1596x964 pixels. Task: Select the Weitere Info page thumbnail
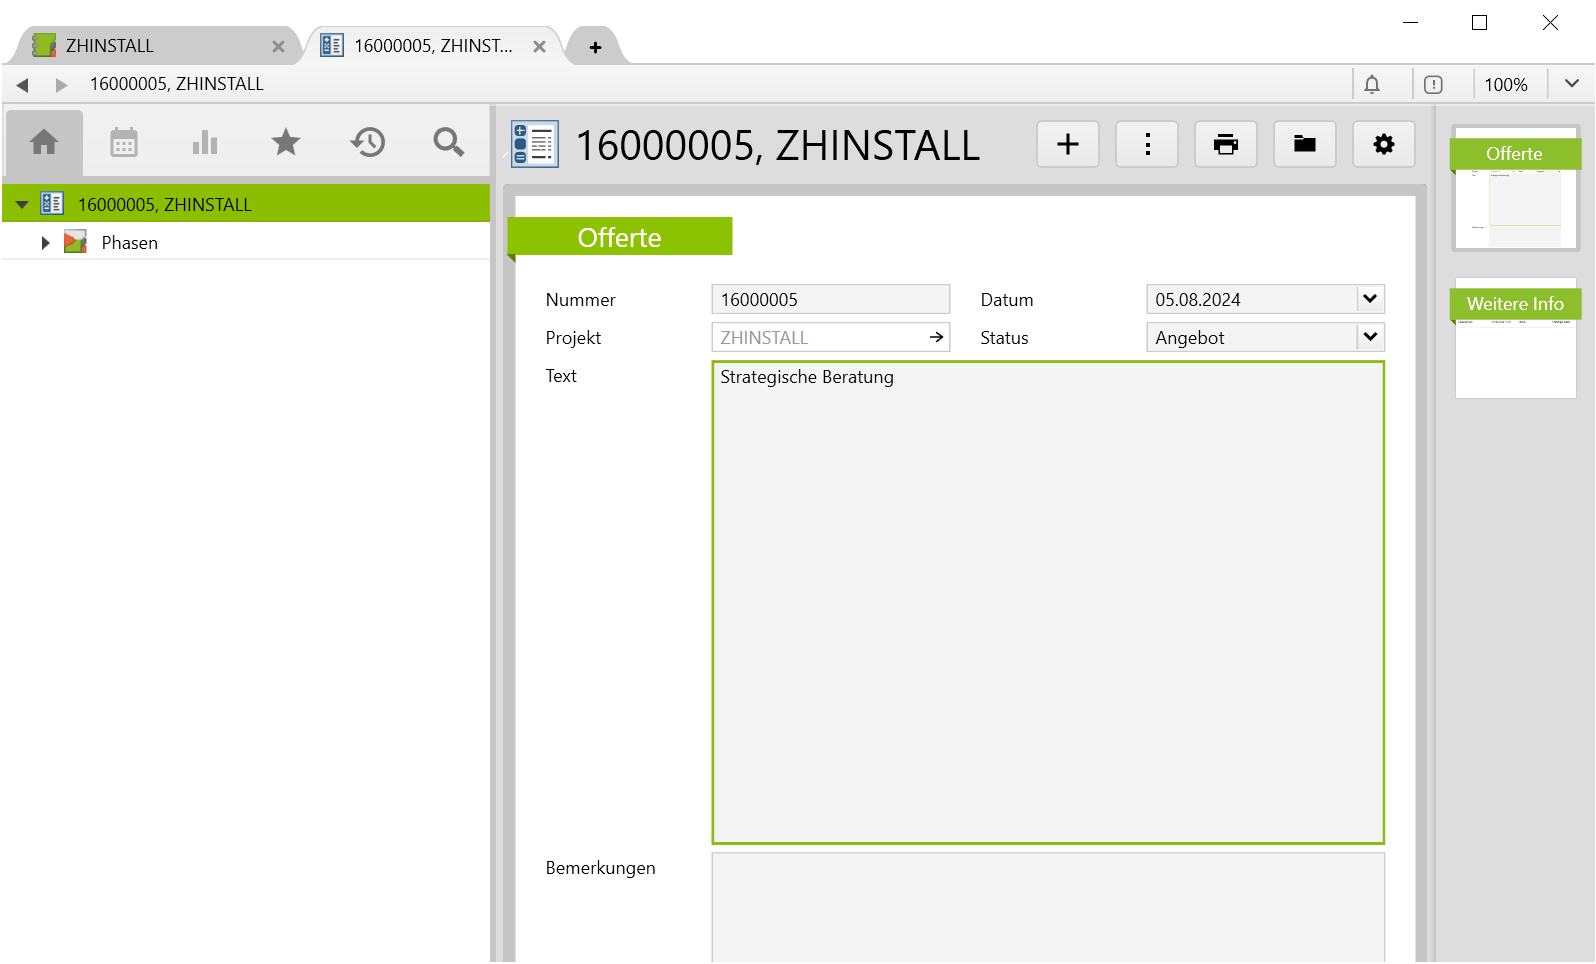point(1515,338)
